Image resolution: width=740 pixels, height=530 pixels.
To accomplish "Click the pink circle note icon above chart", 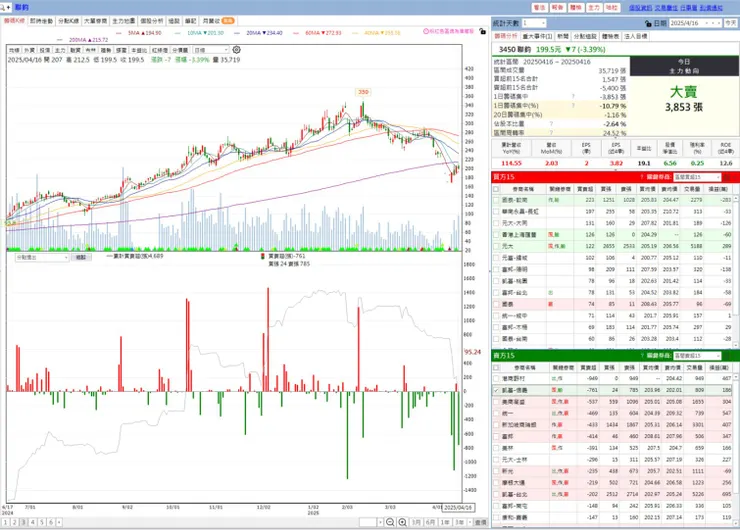I will (x=426, y=31).
